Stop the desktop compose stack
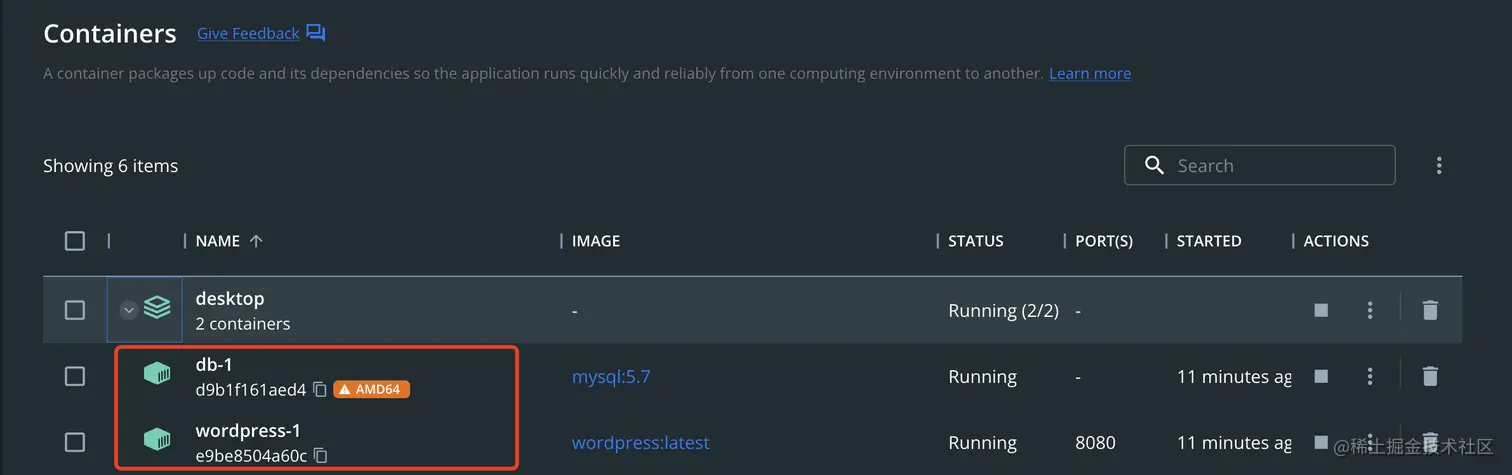 pyautogui.click(x=1321, y=310)
